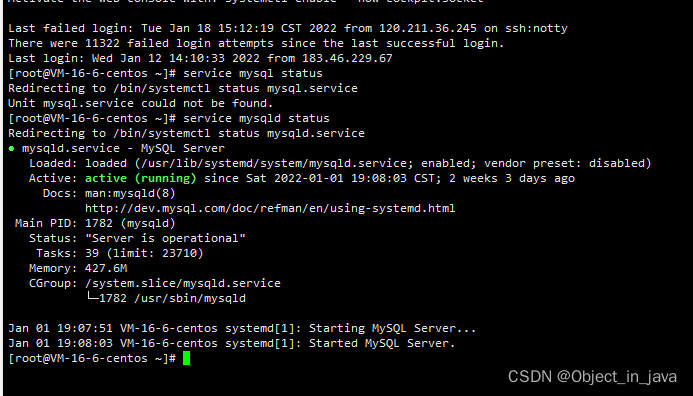Click the Memory value 427.6M
Image resolution: width=693 pixels, height=396 pixels.
106,268
